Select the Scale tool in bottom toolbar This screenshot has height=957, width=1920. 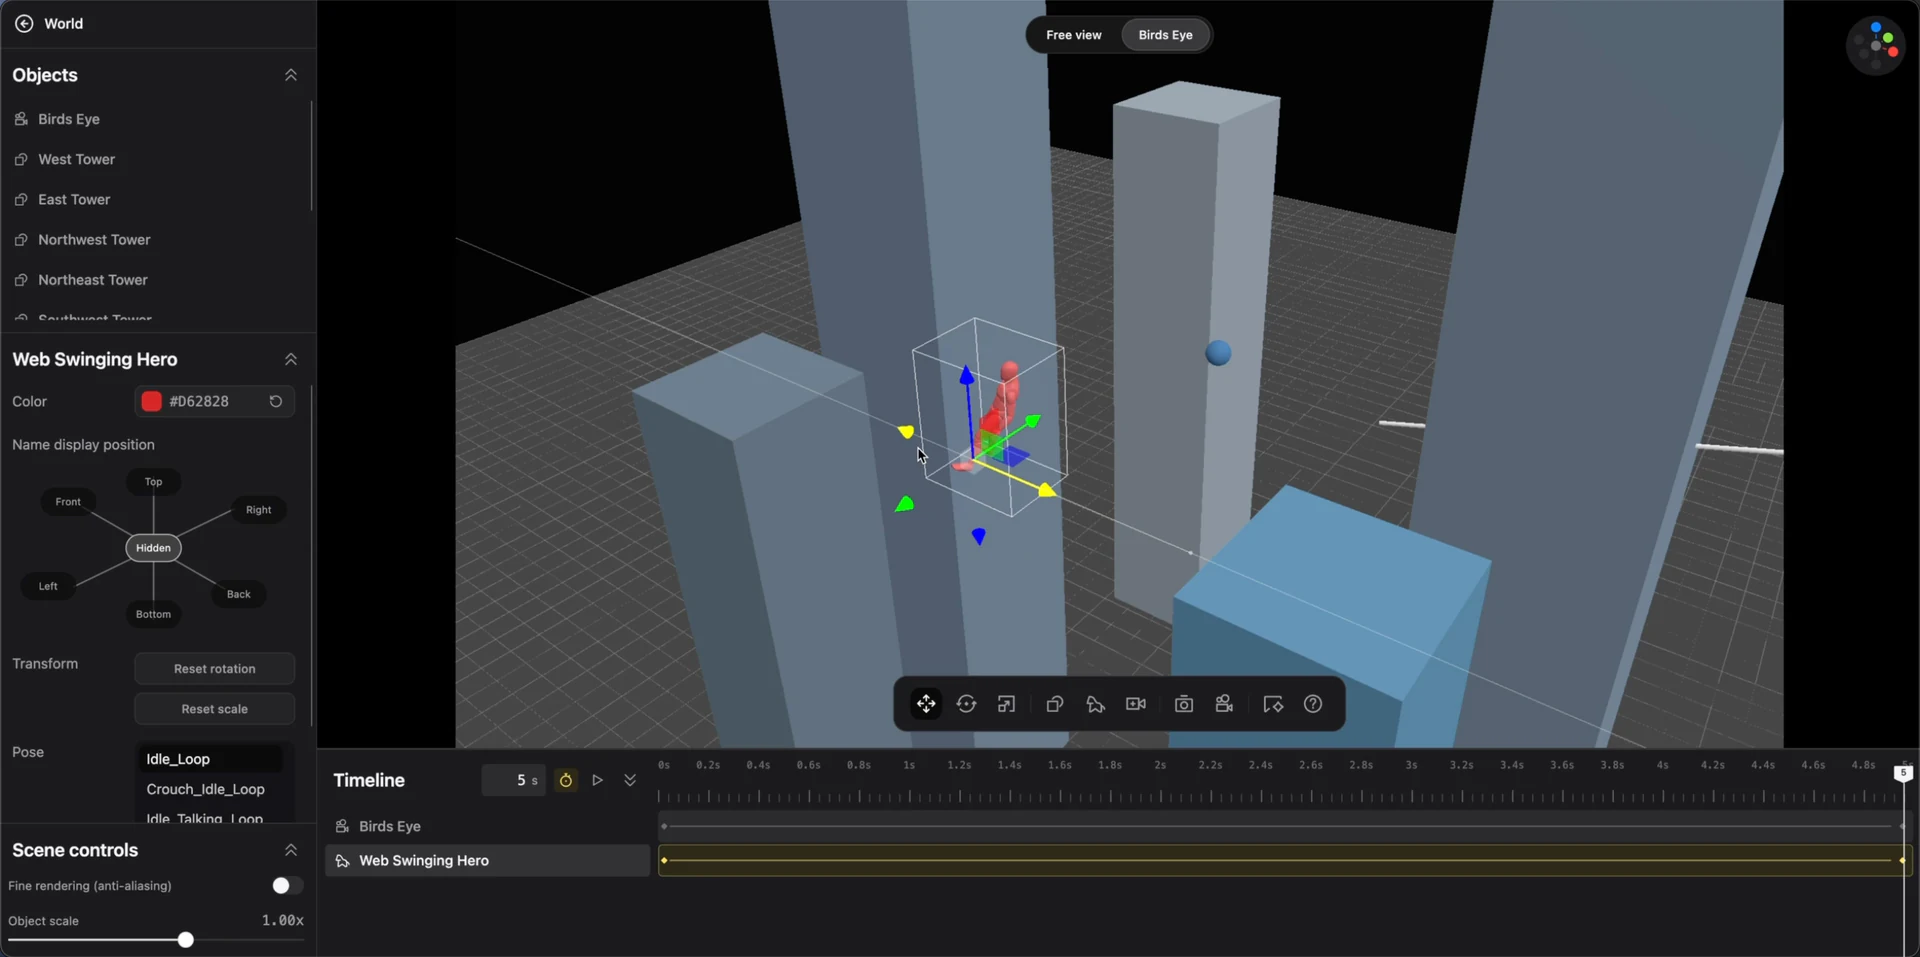[x=1007, y=704]
